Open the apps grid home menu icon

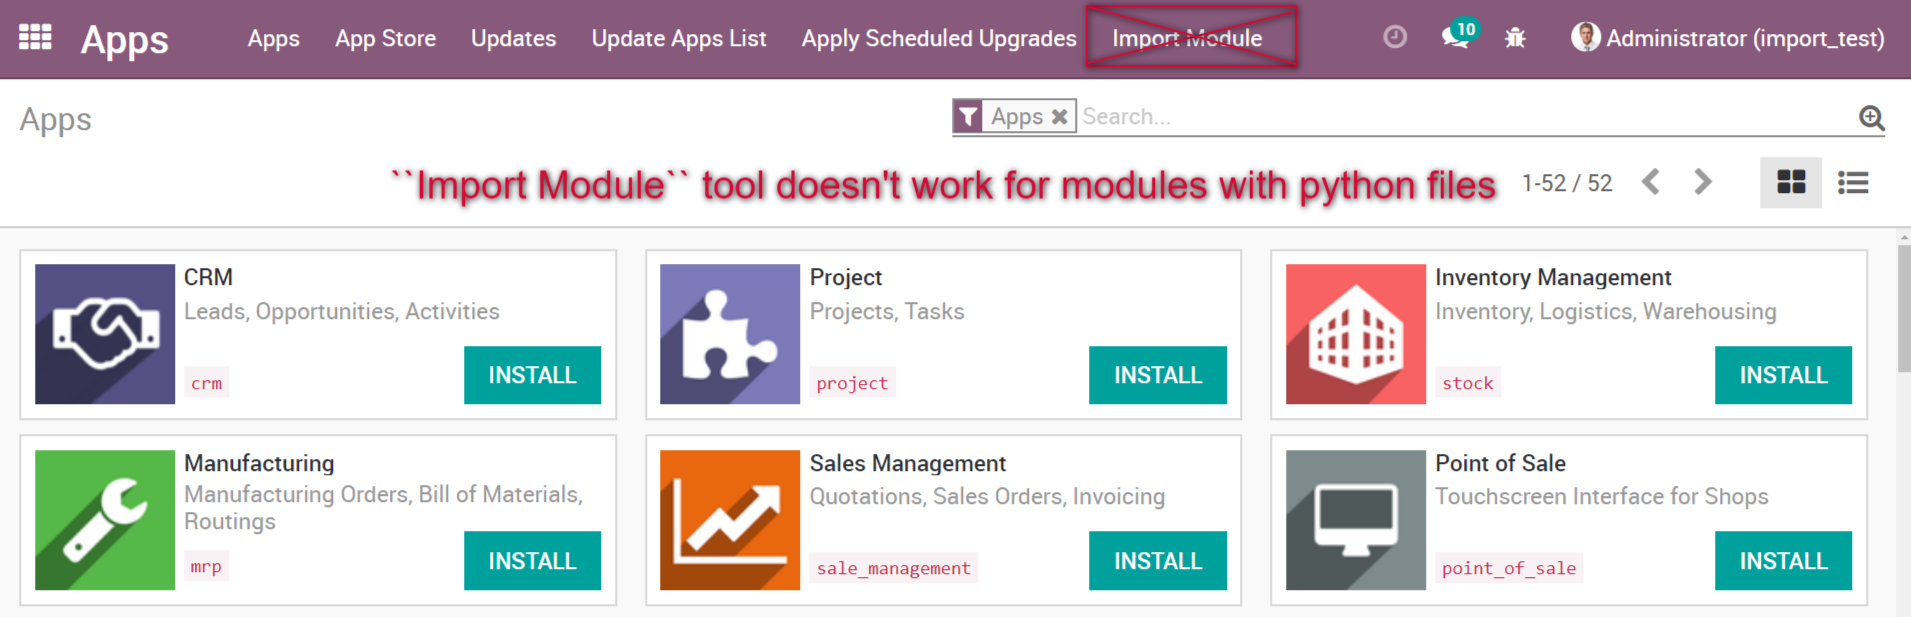click(x=35, y=37)
